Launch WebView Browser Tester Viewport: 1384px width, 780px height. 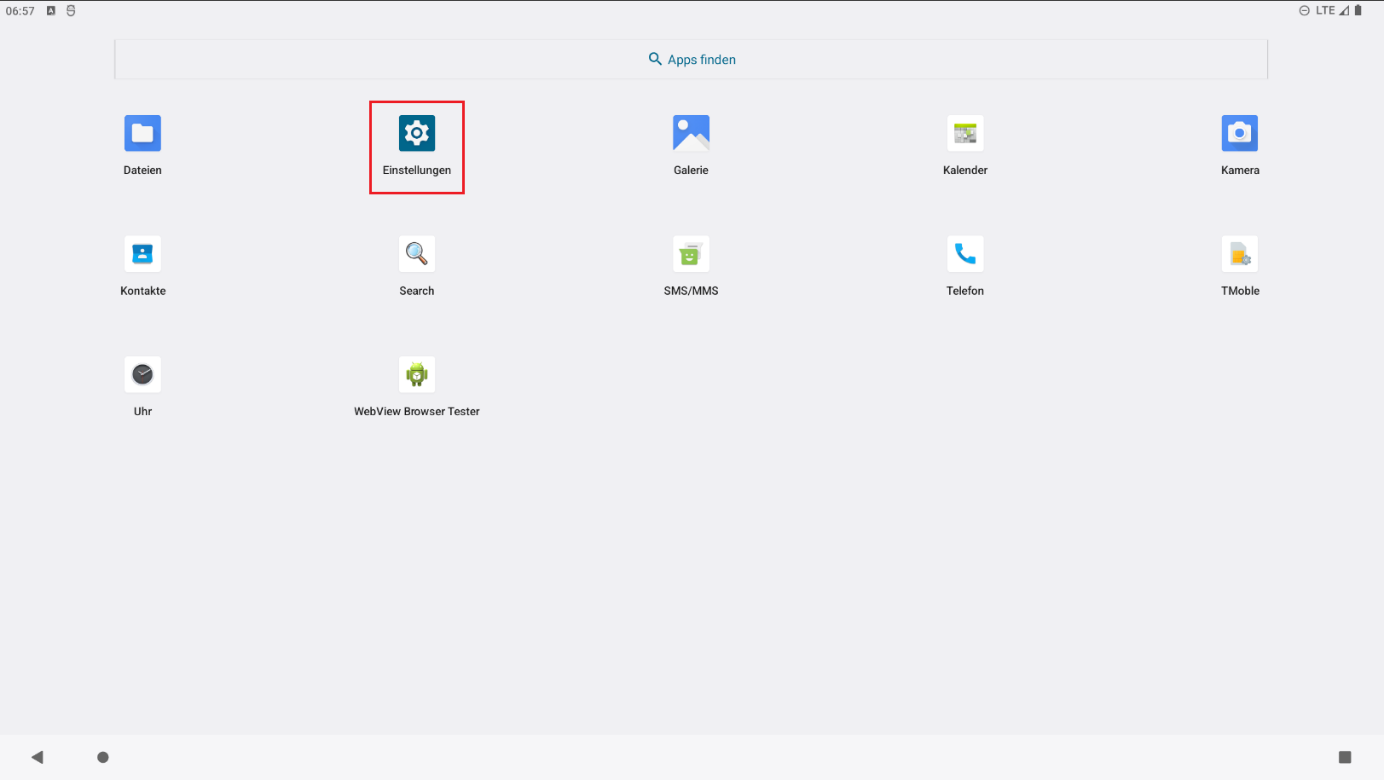(416, 375)
